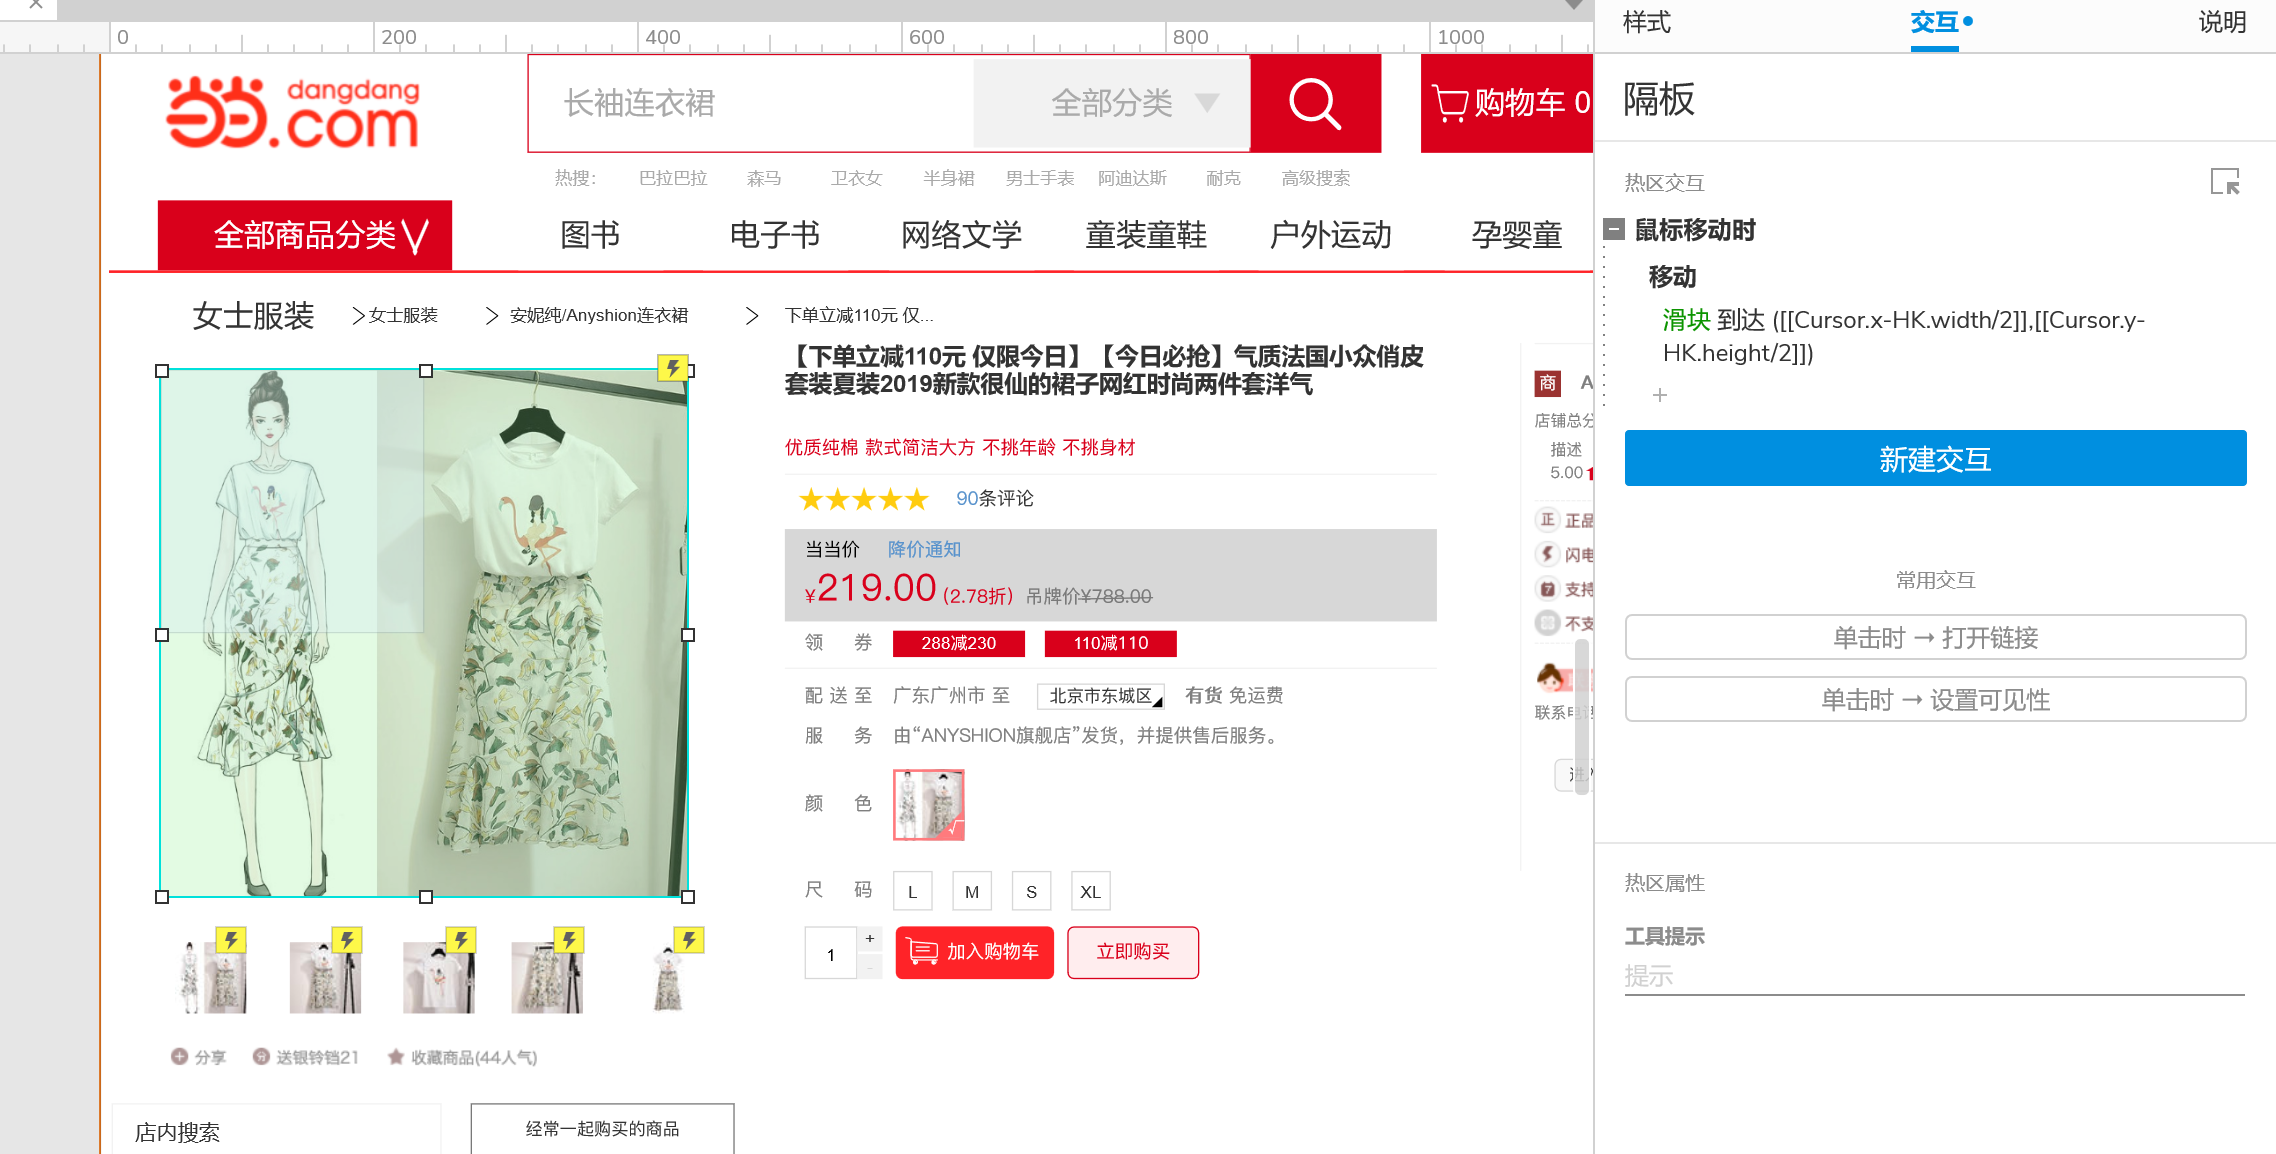Click the lightning interaction badge on main image
The width and height of the screenshot is (2276, 1154).
pyautogui.click(x=673, y=368)
